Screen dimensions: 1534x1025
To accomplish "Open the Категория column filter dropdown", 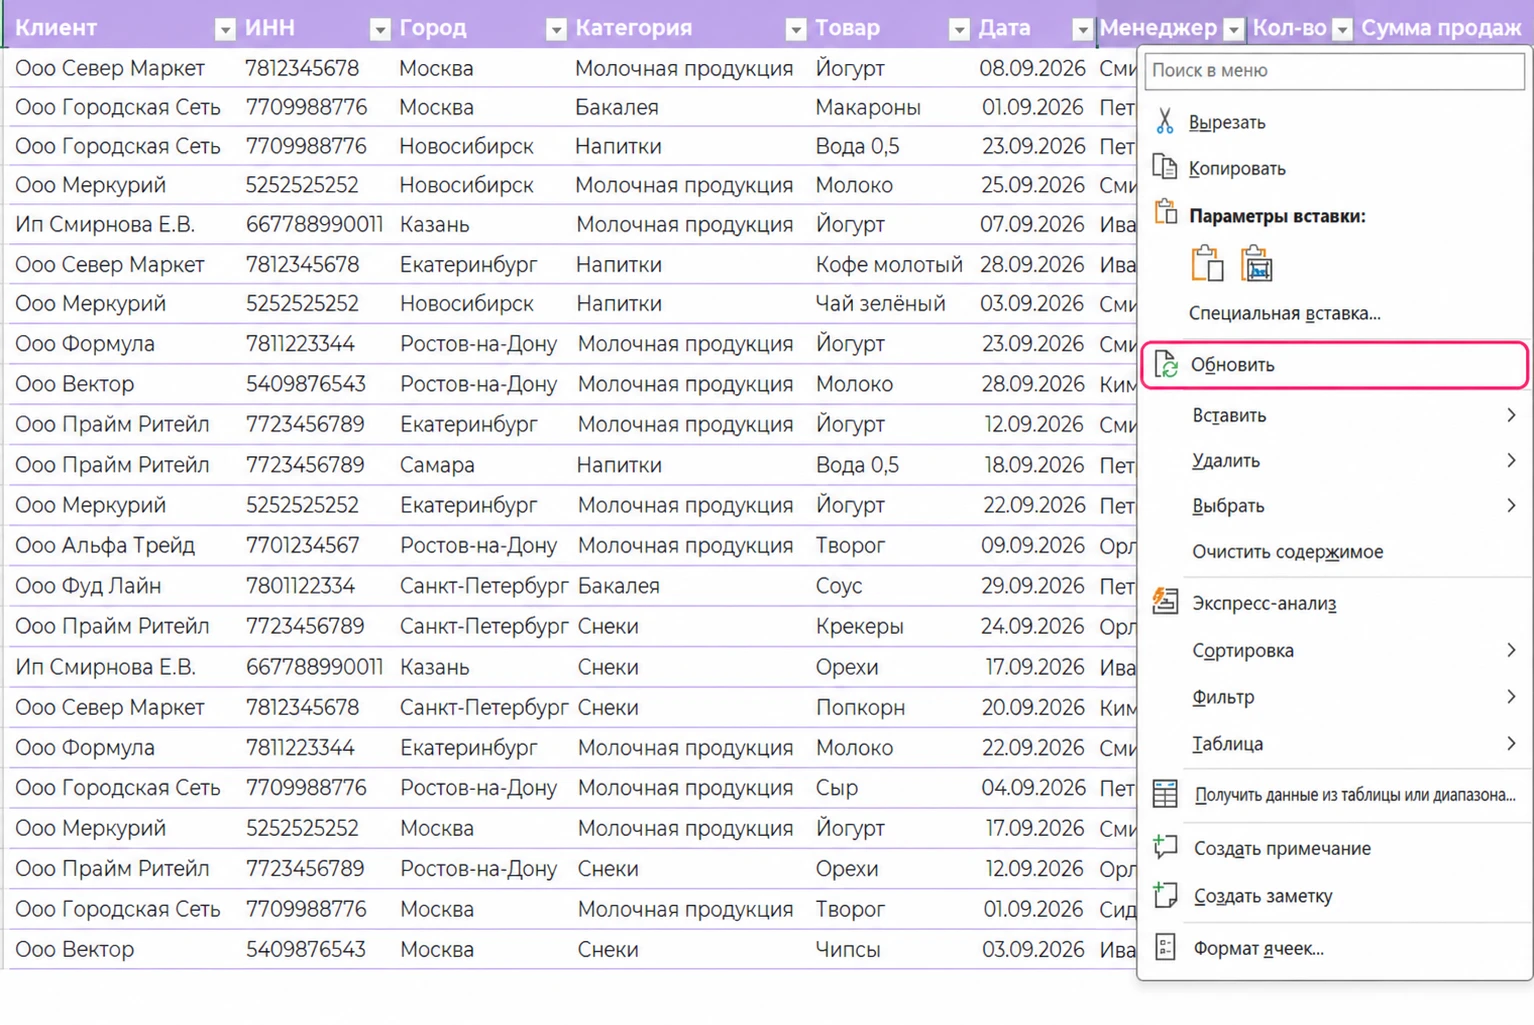I will pyautogui.click(x=796, y=29).
